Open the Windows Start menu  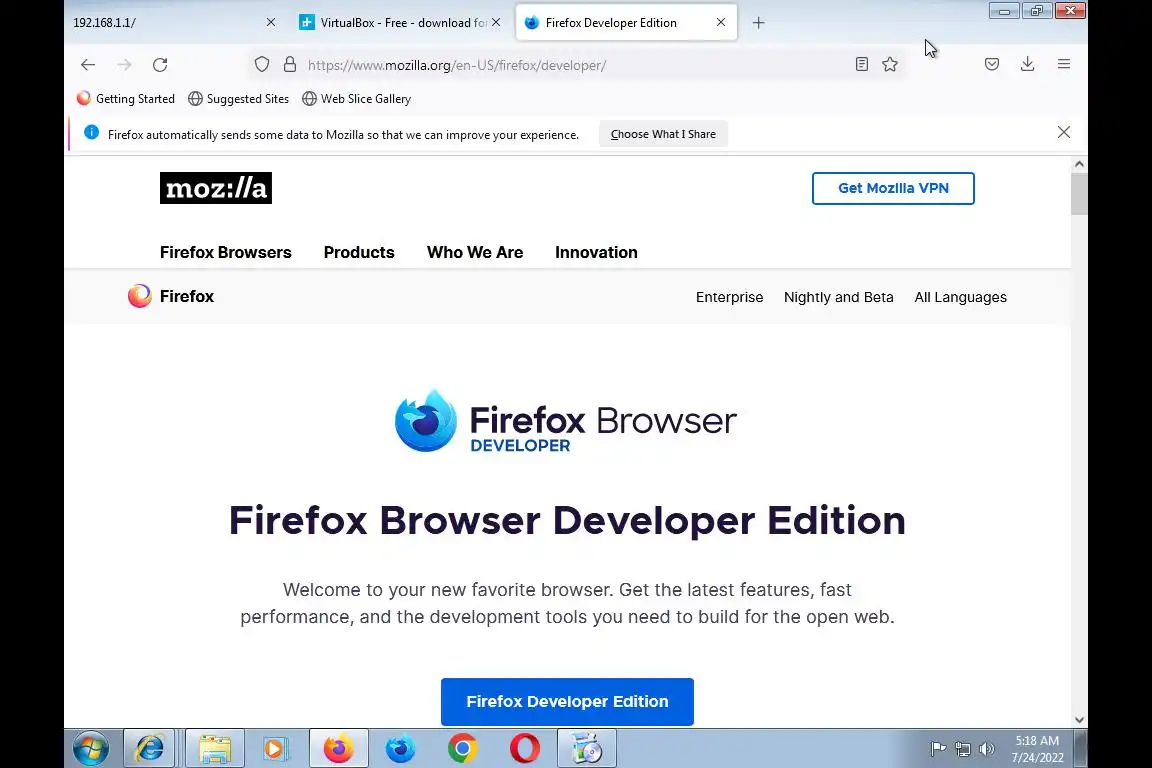91,749
